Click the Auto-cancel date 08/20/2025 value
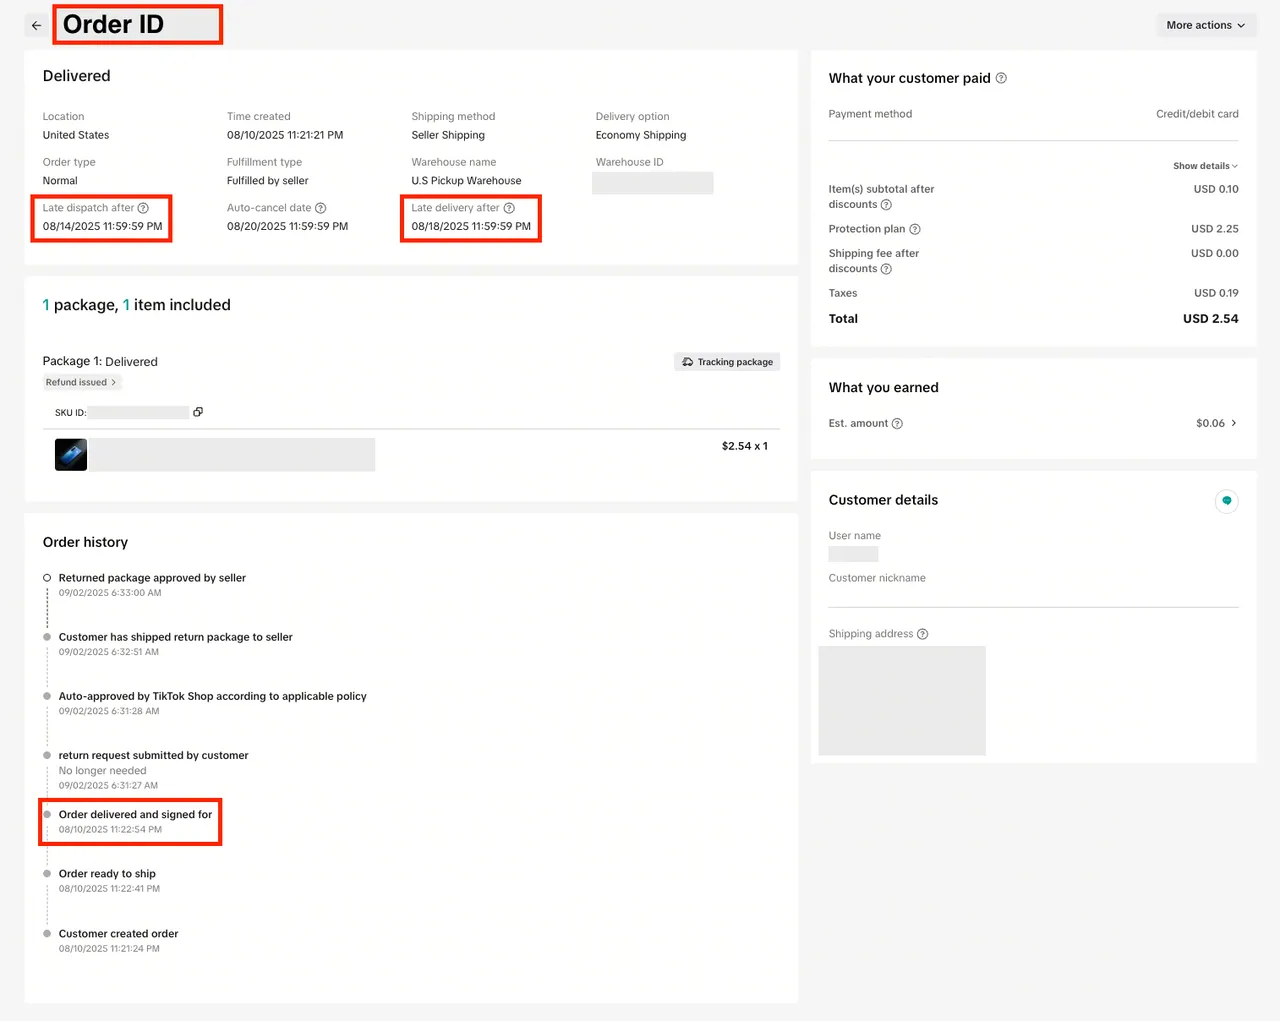This screenshot has width=1280, height=1021. point(288,226)
